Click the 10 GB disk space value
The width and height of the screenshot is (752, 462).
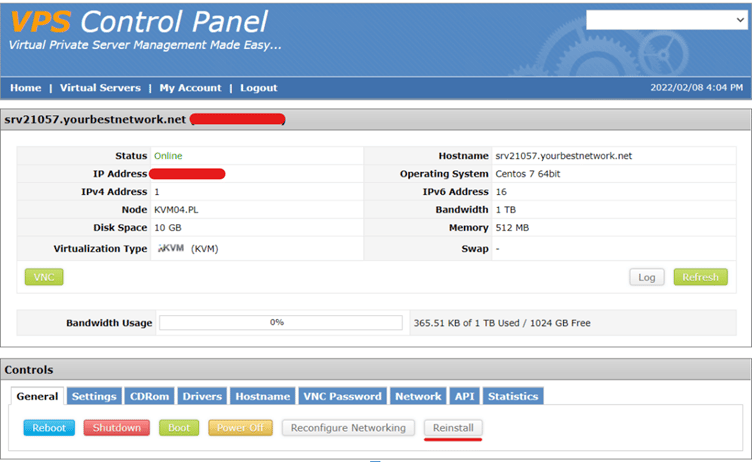tap(167, 227)
